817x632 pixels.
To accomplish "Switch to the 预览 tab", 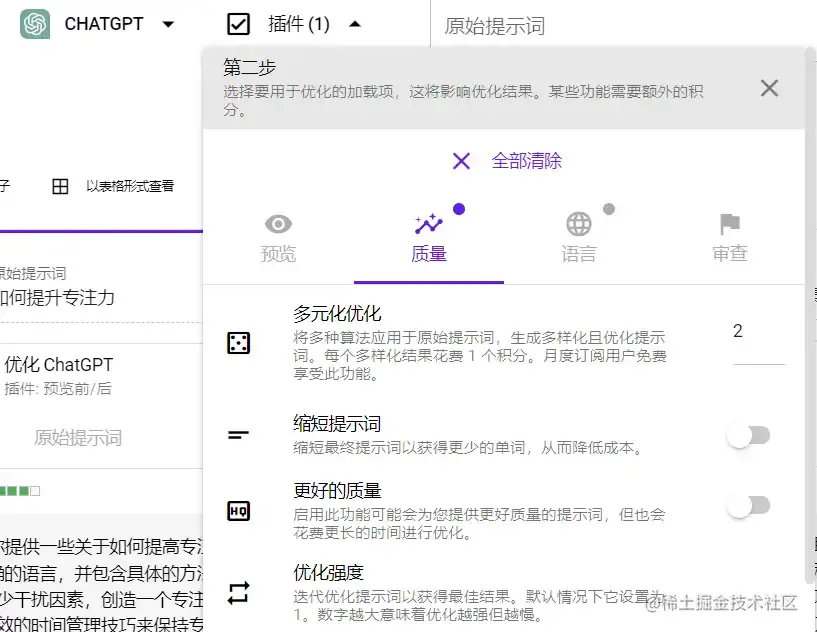I will (278, 239).
